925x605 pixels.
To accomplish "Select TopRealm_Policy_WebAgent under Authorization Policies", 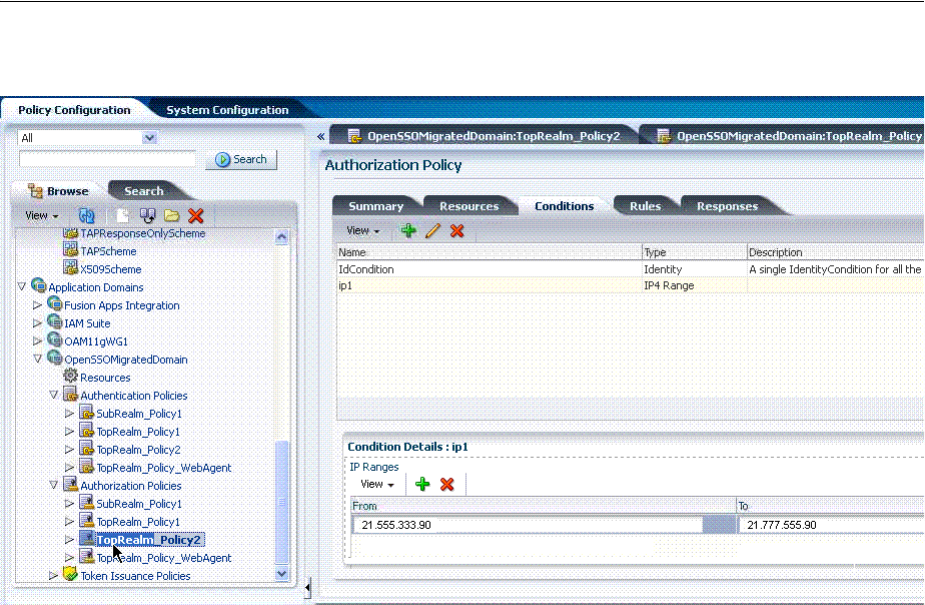I will click(x=164, y=558).
